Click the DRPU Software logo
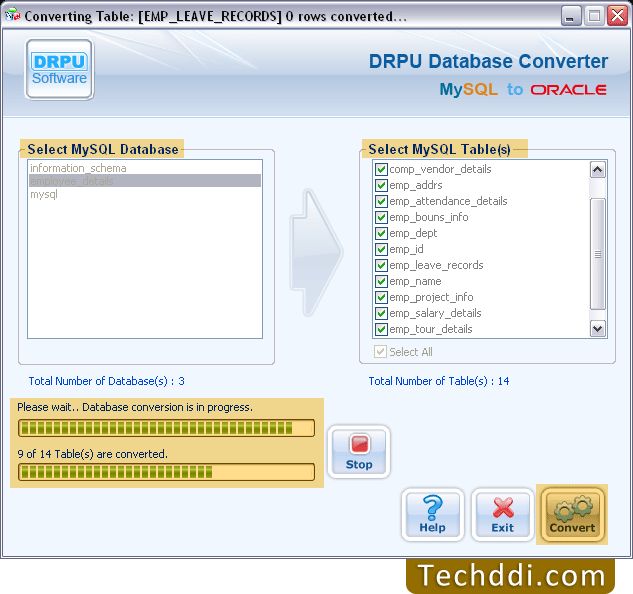 [59, 69]
